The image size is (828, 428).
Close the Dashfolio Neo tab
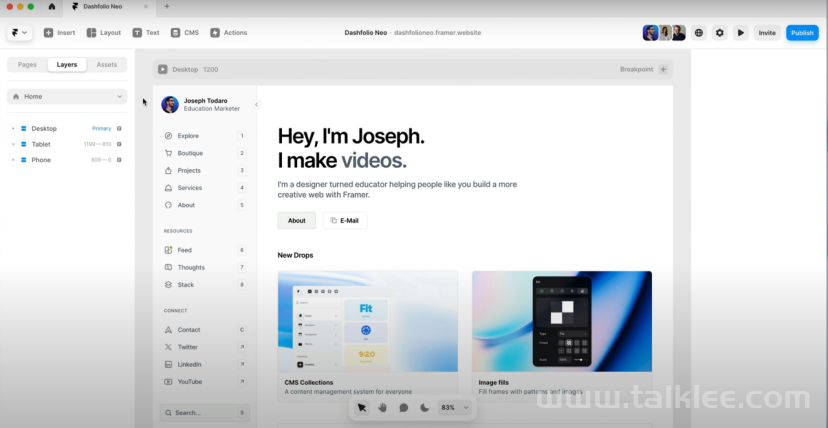tap(146, 6)
